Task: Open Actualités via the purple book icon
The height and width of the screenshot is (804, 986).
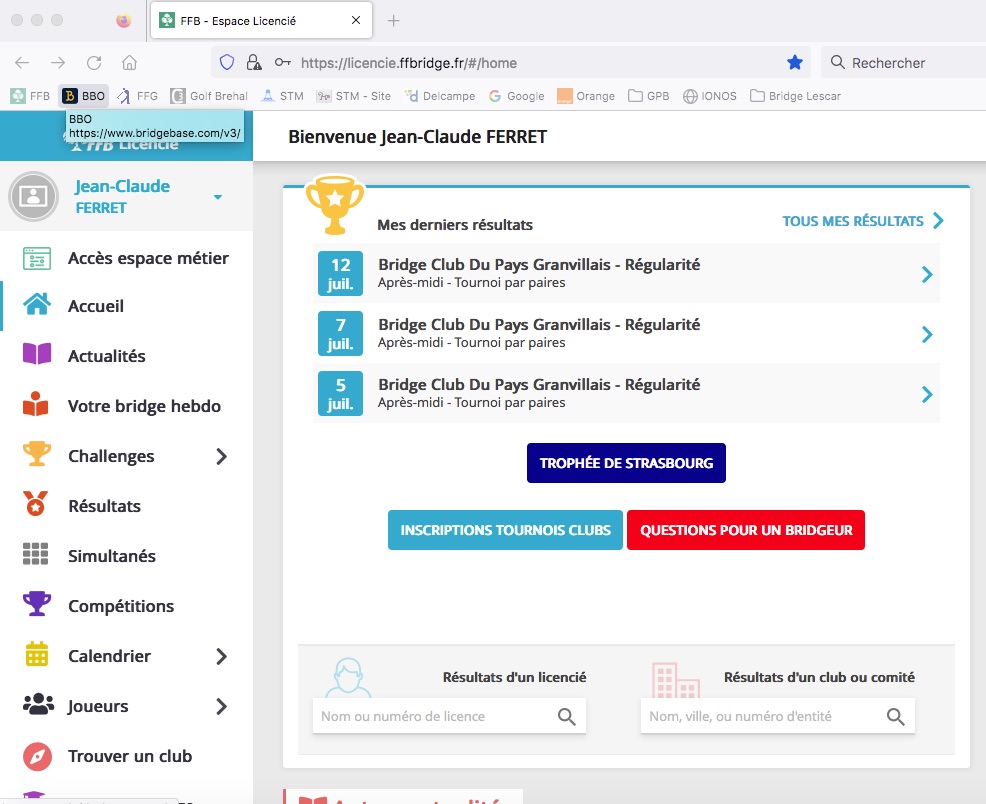Action: (x=36, y=355)
